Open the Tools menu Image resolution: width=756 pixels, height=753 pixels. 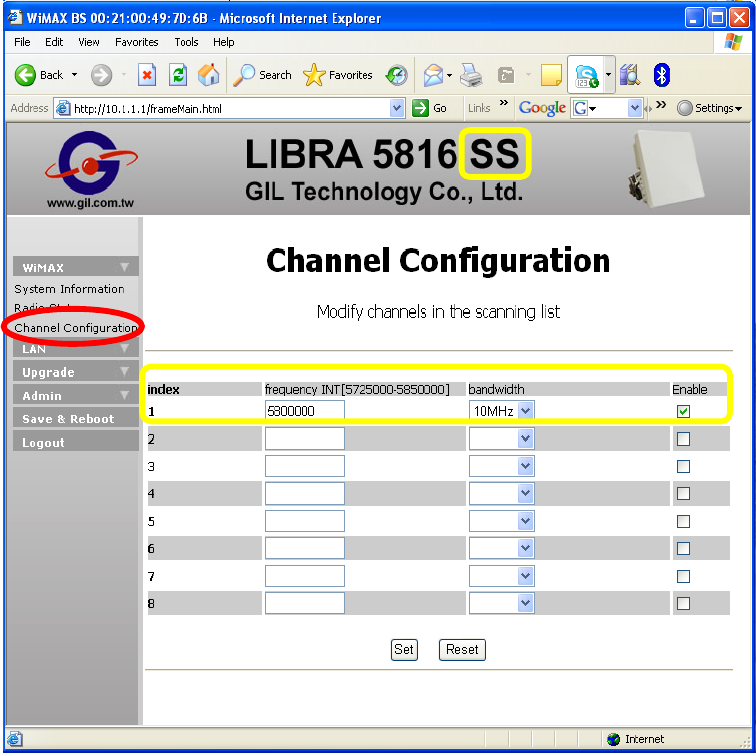(186, 42)
